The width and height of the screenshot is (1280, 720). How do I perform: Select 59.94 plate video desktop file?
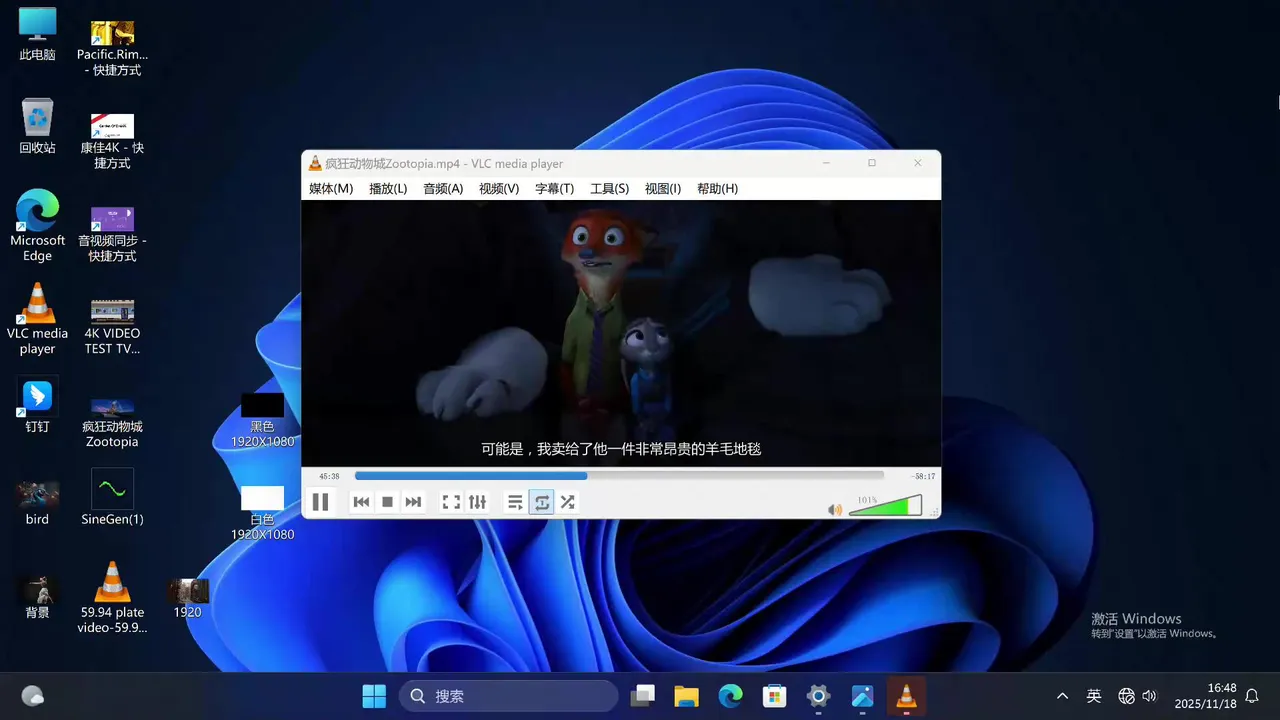coord(112,597)
